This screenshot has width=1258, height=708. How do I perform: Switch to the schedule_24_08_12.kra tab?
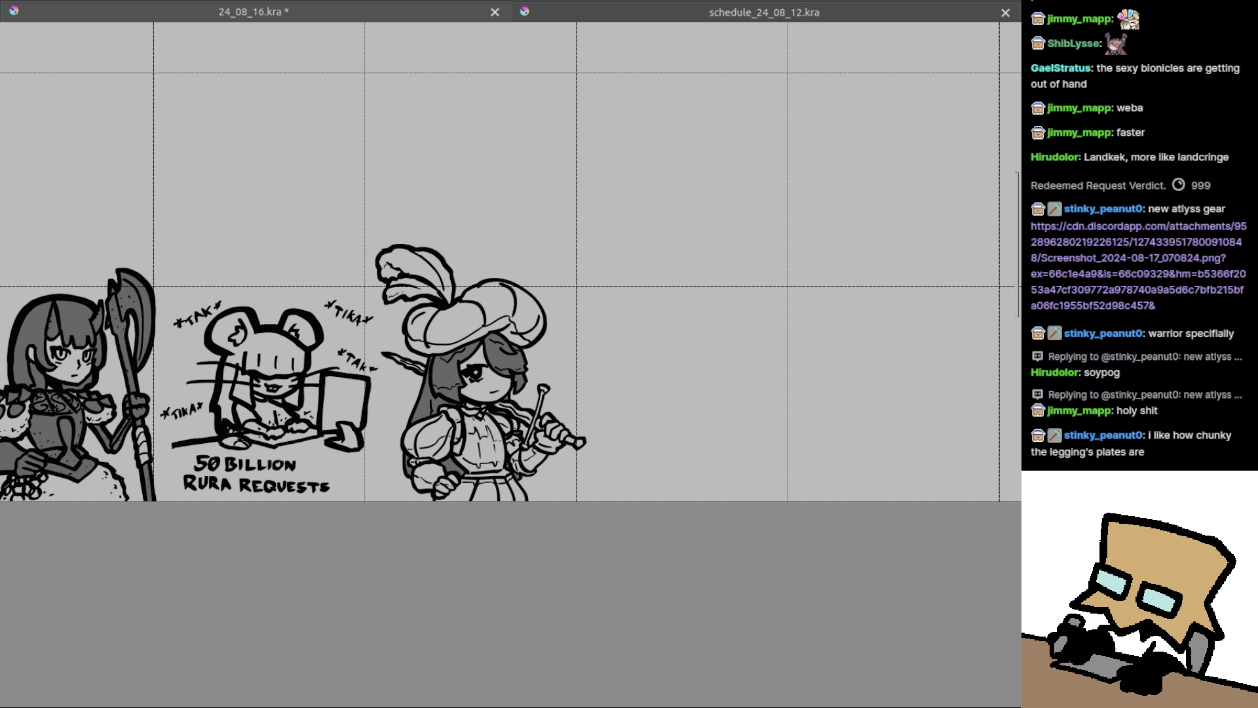point(764,12)
